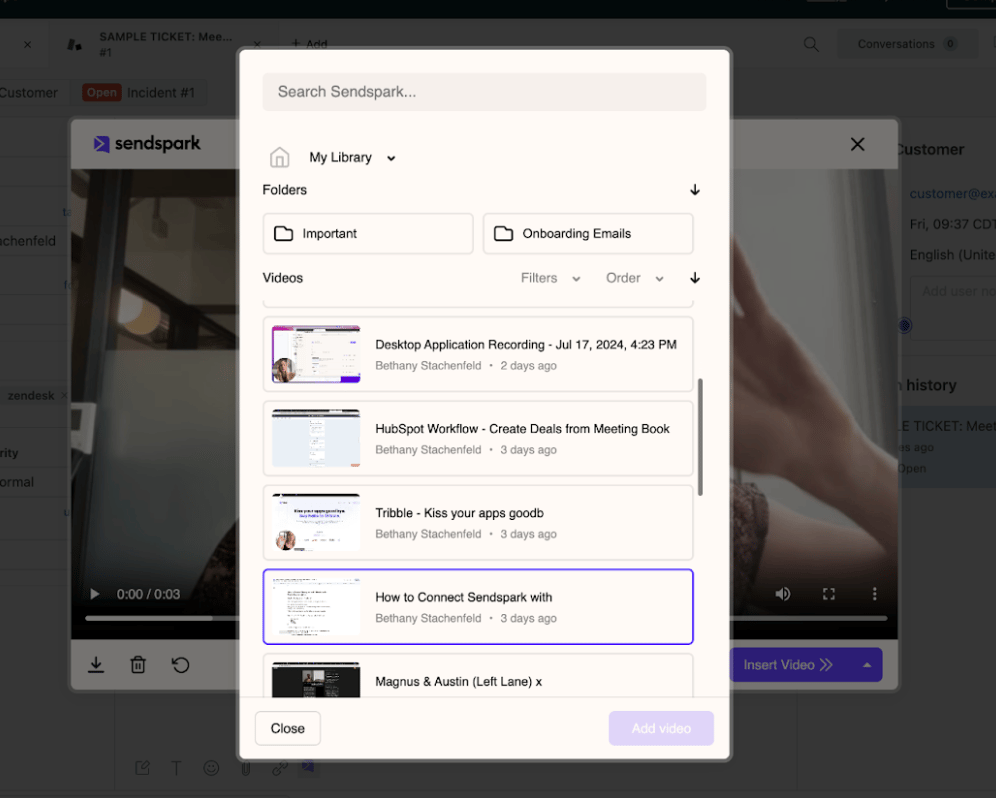The width and height of the screenshot is (996, 798).
Task: Collapse the Videos section arrow
Action: [x=695, y=278]
